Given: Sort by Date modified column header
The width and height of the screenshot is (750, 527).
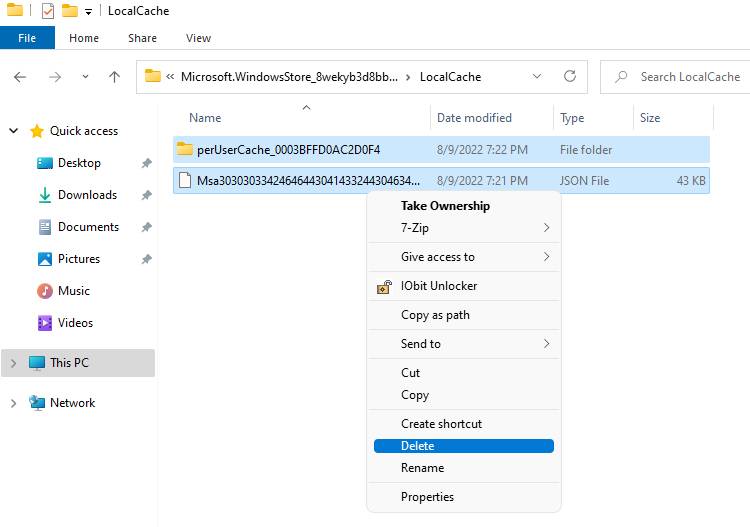Looking at the screenshot, I should (474, 118).
